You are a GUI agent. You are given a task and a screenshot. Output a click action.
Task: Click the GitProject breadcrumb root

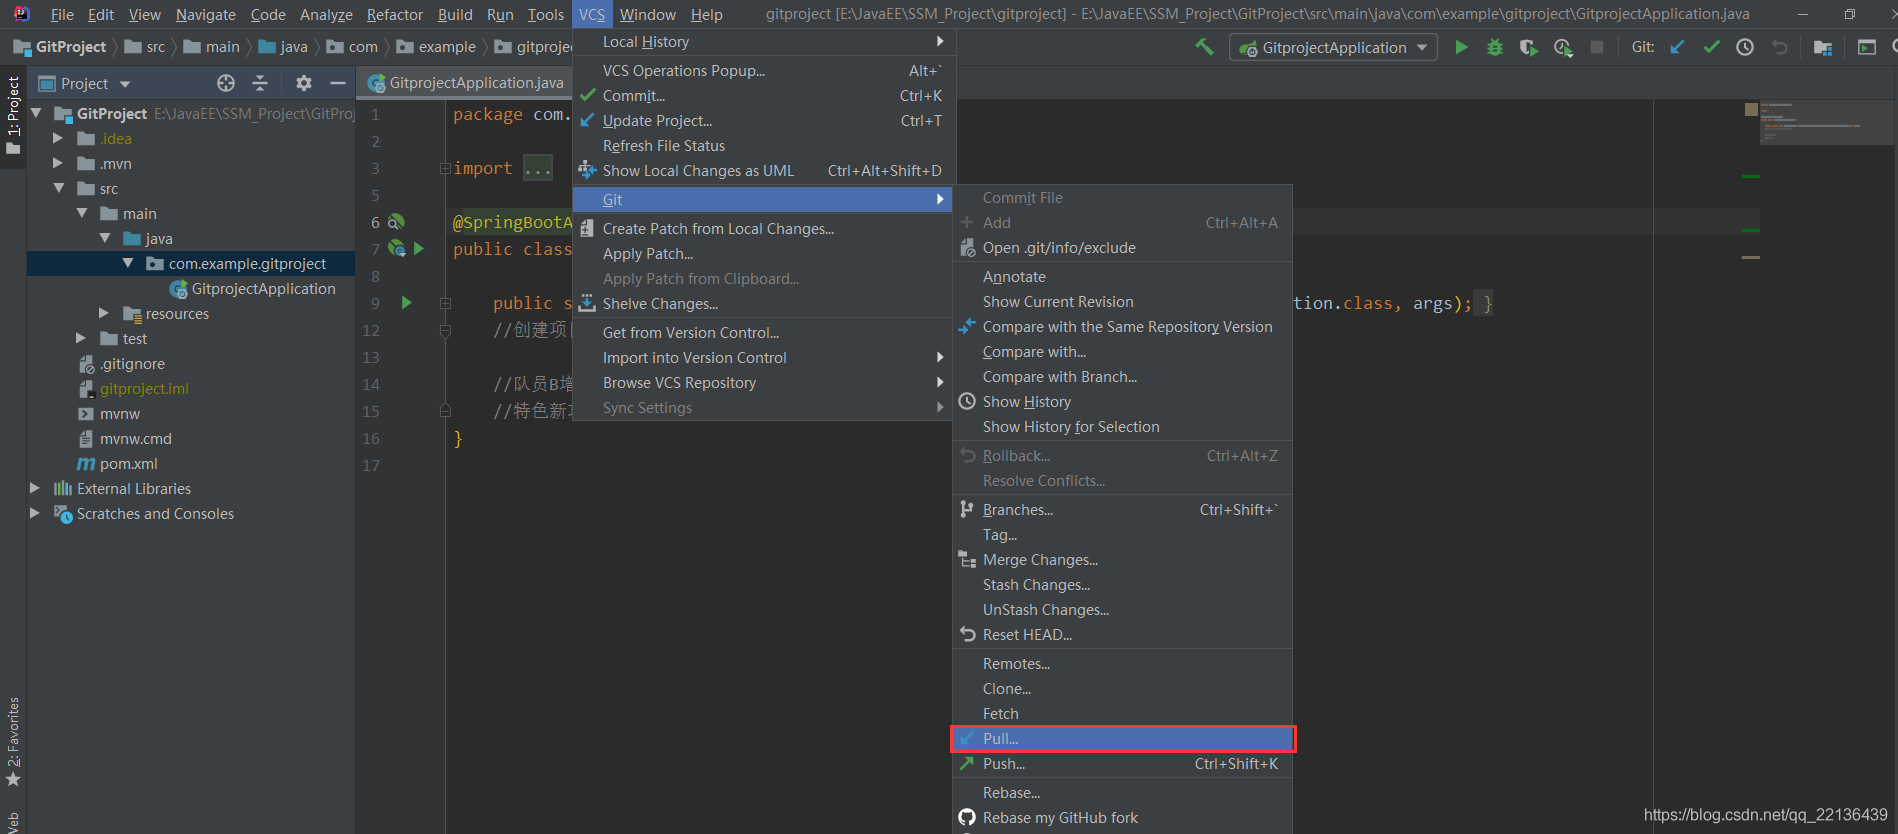coord(60,47)
